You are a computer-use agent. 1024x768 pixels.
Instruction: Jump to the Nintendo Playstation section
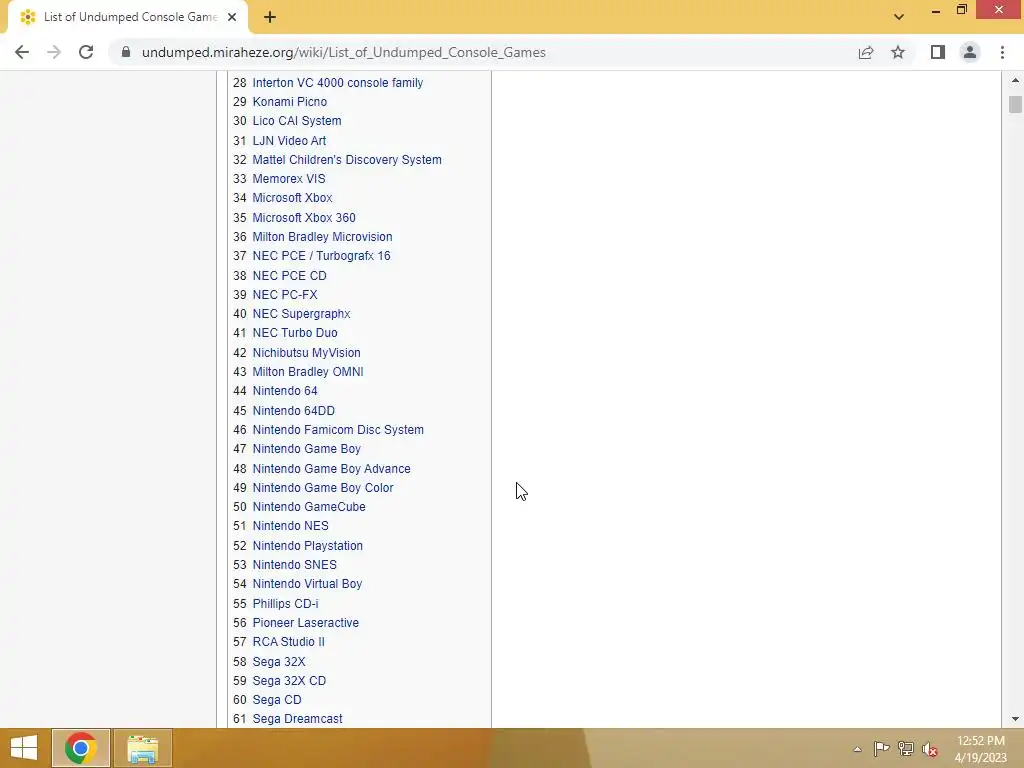(308, 546)
